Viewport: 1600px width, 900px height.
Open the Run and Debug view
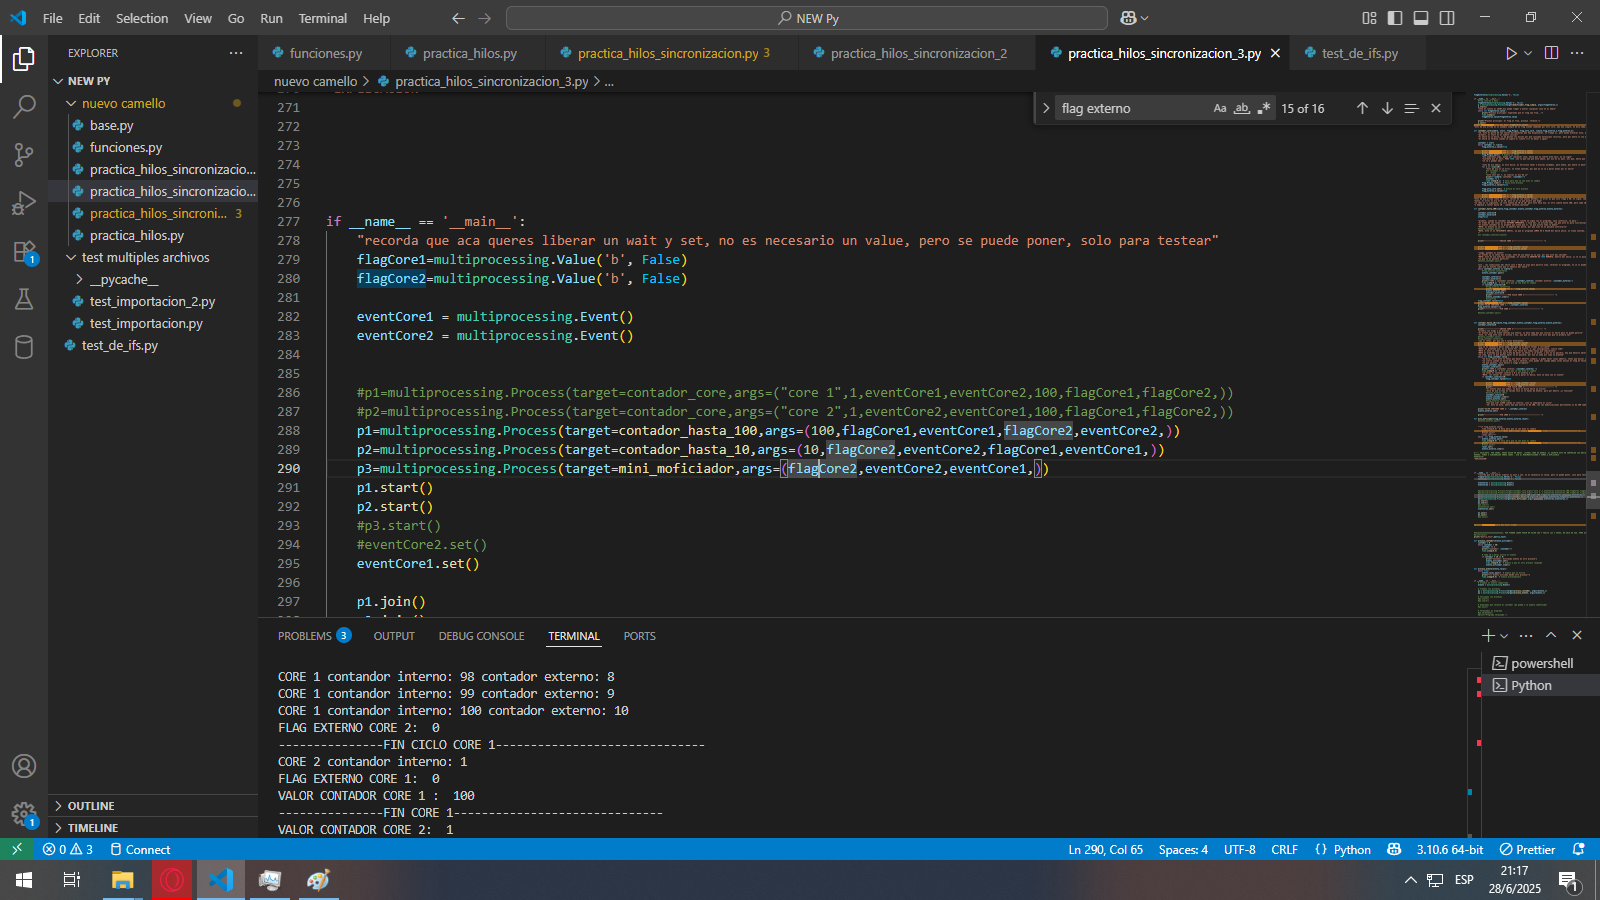coord(24,203)
